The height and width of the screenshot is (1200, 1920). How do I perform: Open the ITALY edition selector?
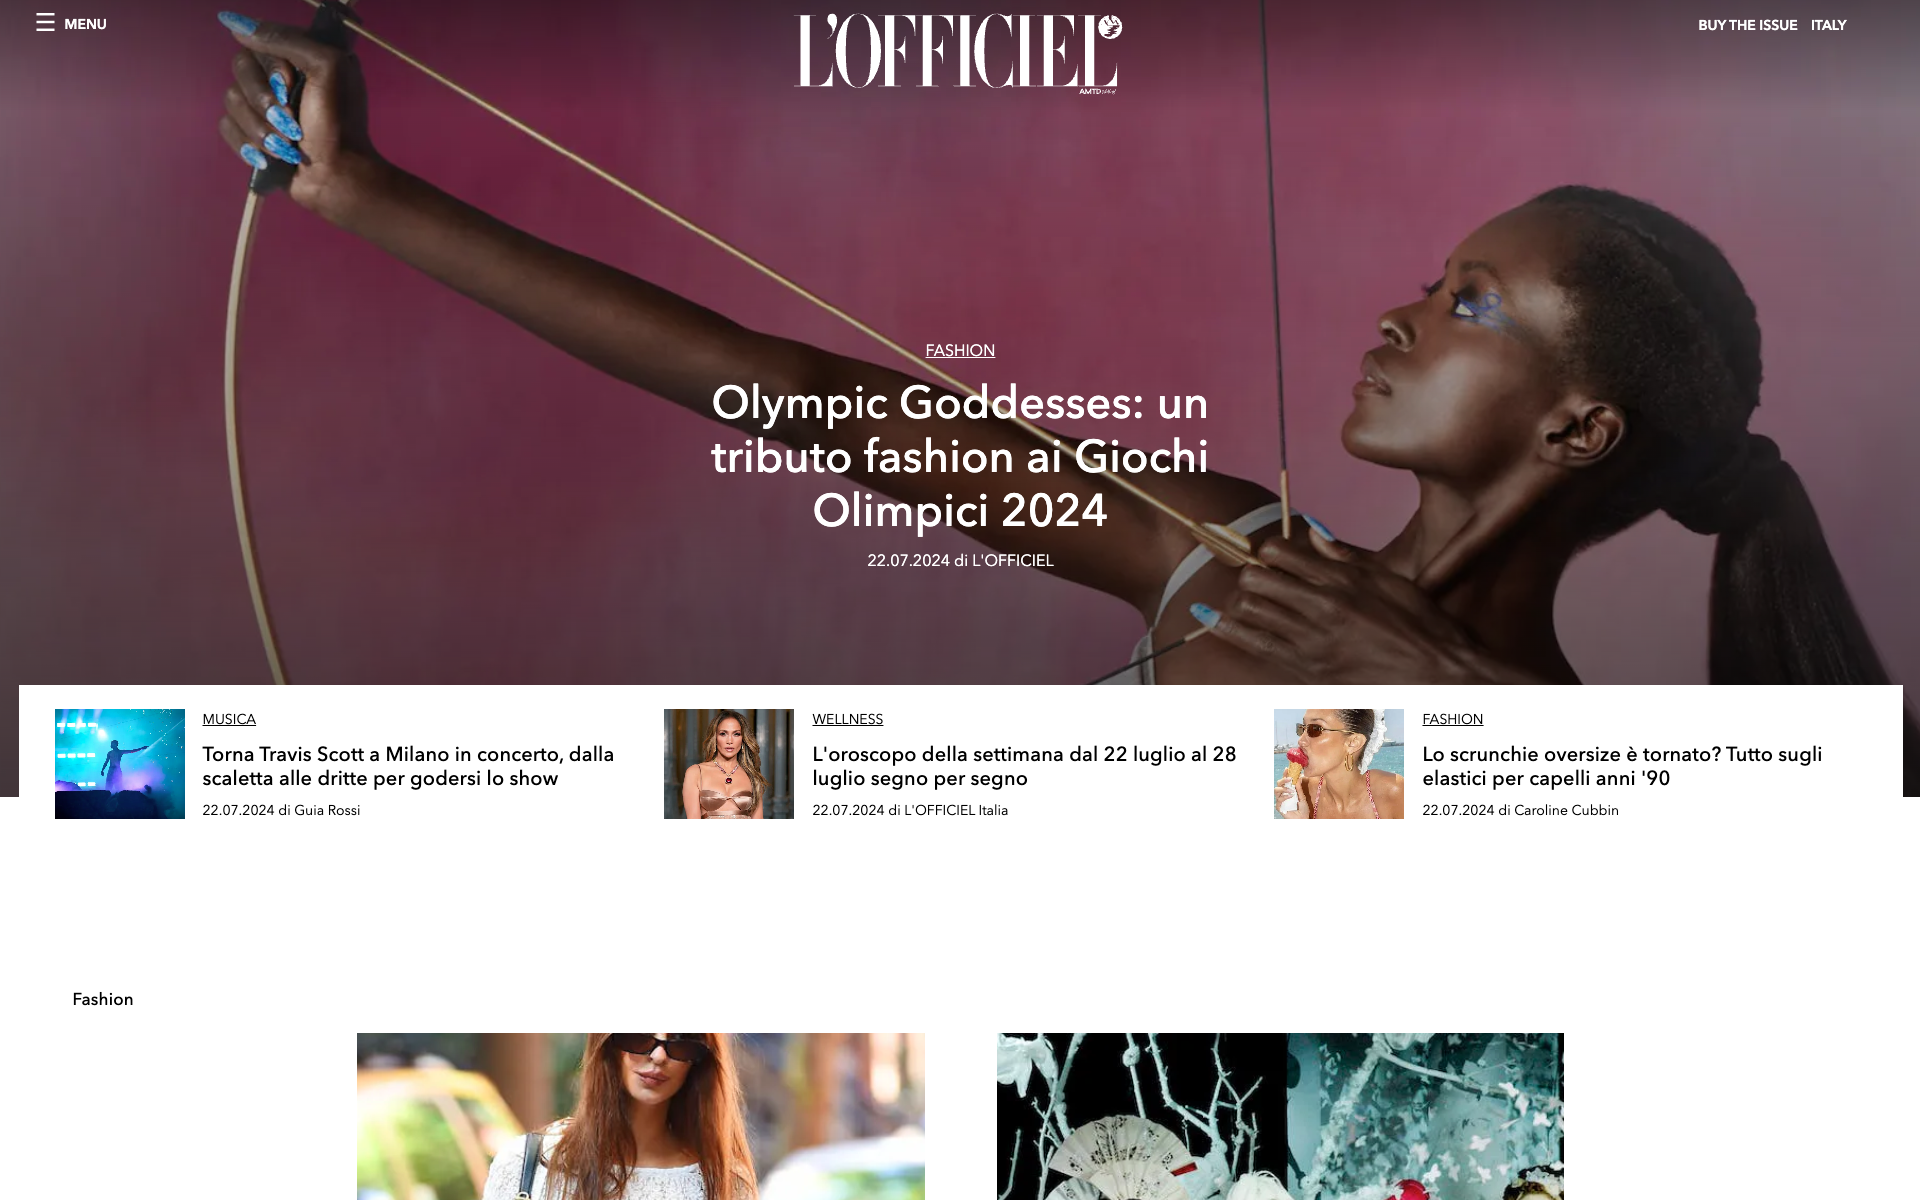1828,25
